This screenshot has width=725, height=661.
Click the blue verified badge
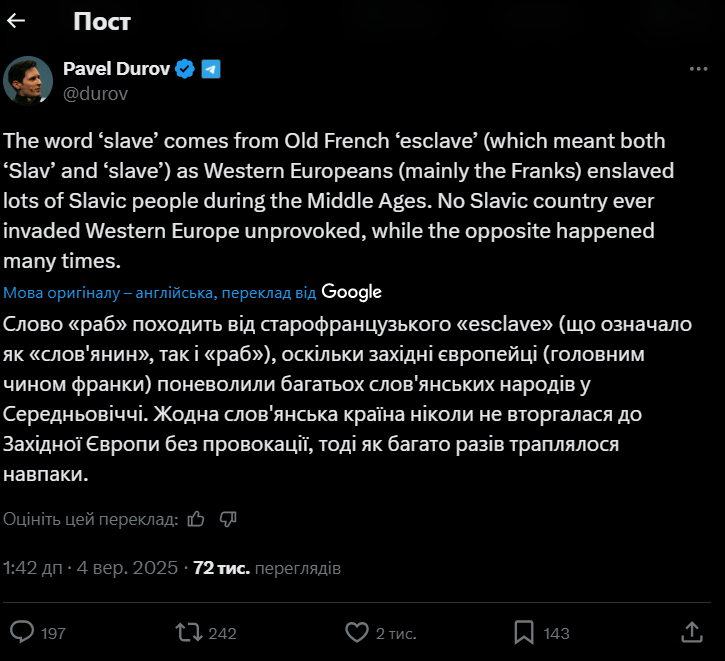point(185,69)
